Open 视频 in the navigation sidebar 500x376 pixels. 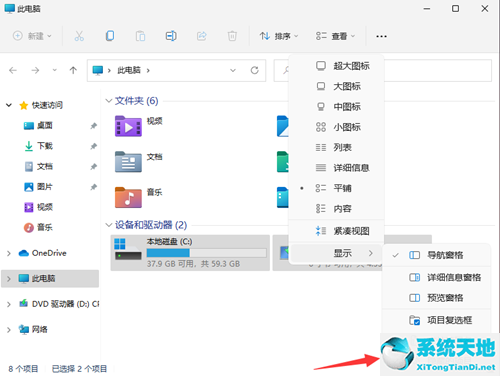coord(45,207)
